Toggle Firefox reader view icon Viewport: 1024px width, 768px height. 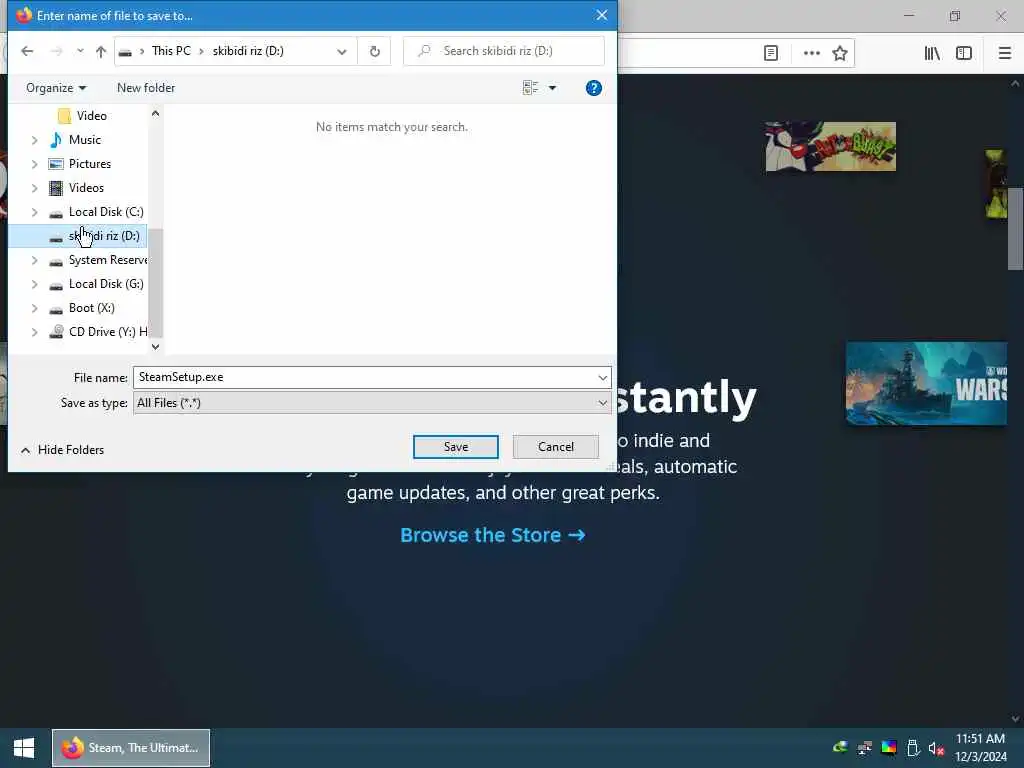click(771, 54)
